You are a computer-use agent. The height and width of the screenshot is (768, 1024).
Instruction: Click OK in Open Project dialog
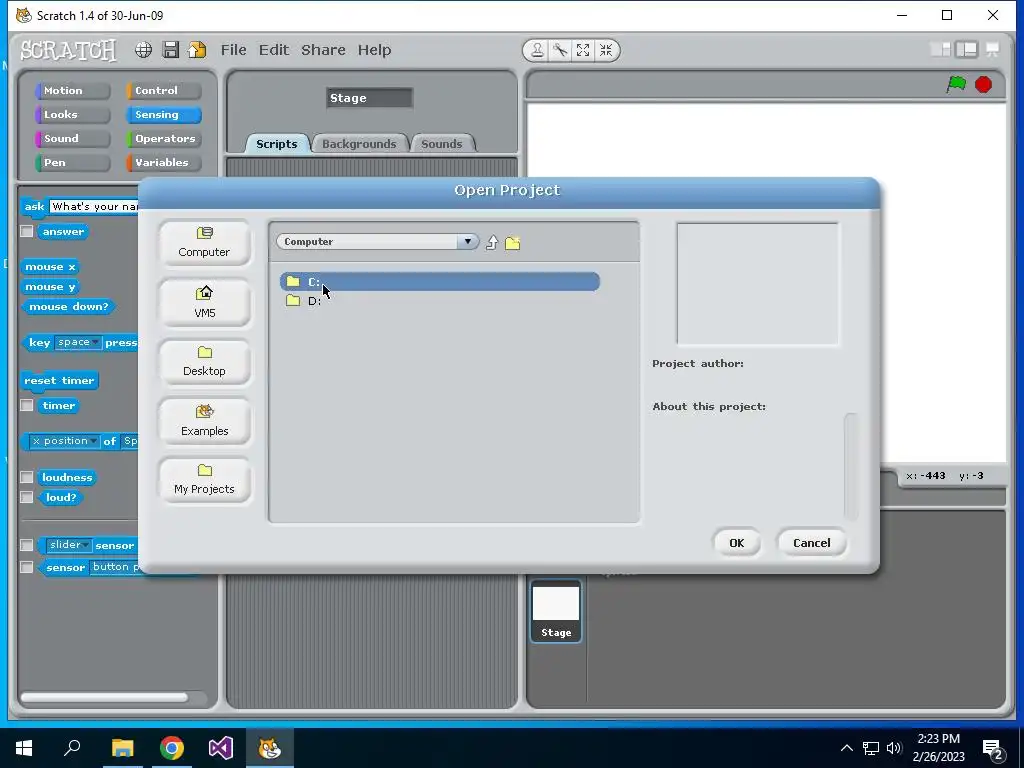point(737,543)
